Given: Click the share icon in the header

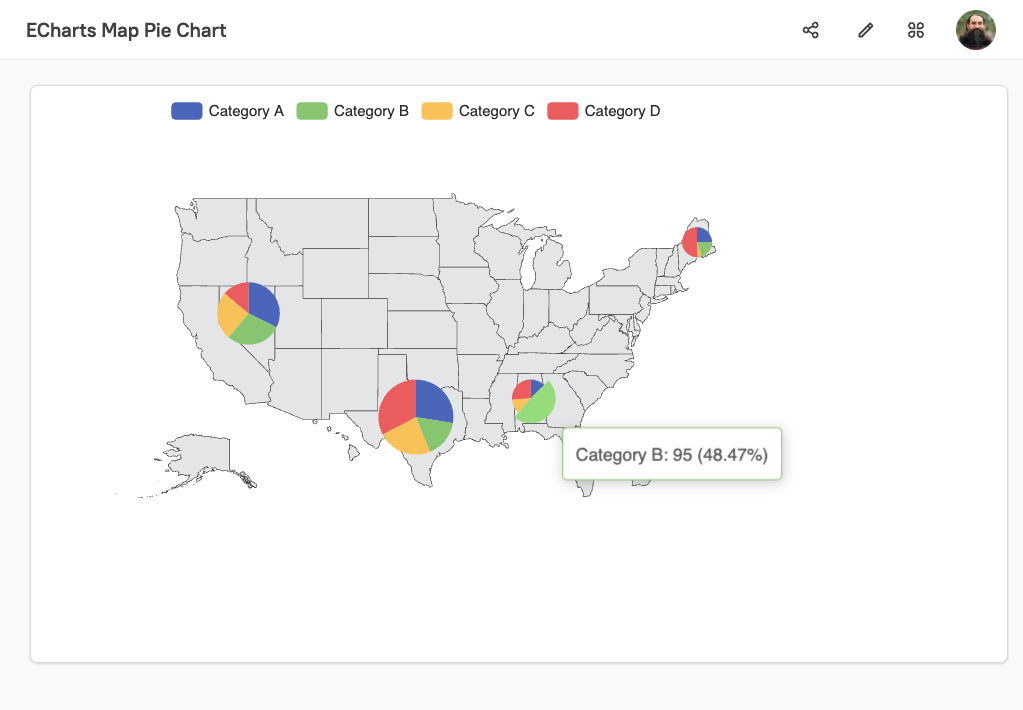Looking at the screenshot, I should pos(811,30).
